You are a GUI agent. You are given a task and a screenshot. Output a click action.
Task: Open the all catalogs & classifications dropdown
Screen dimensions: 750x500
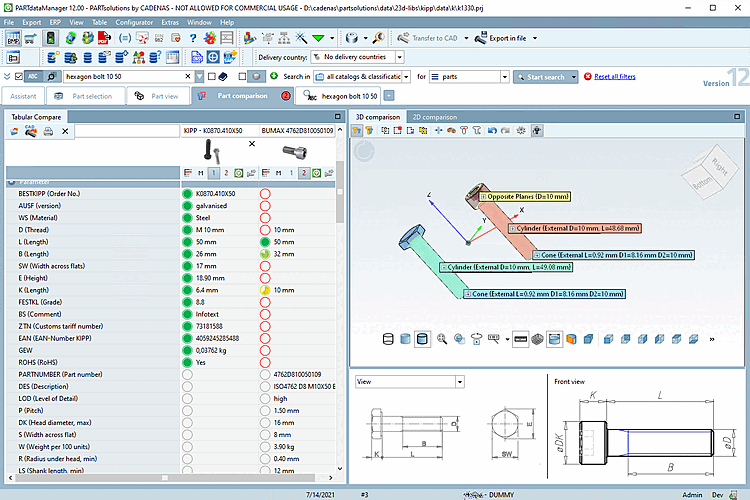click(x=406, y=77)
